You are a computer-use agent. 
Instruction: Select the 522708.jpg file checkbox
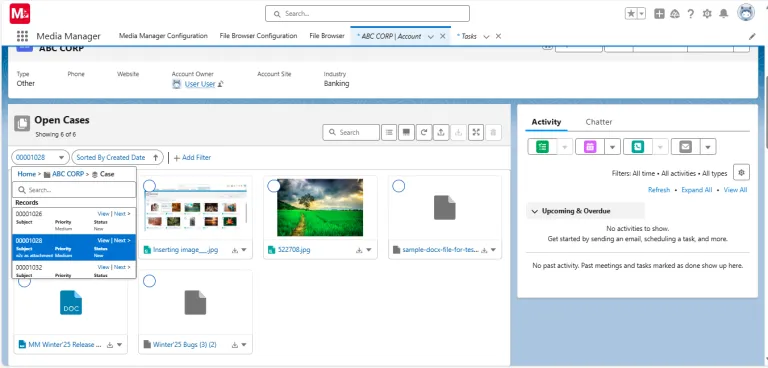(274, 186)
